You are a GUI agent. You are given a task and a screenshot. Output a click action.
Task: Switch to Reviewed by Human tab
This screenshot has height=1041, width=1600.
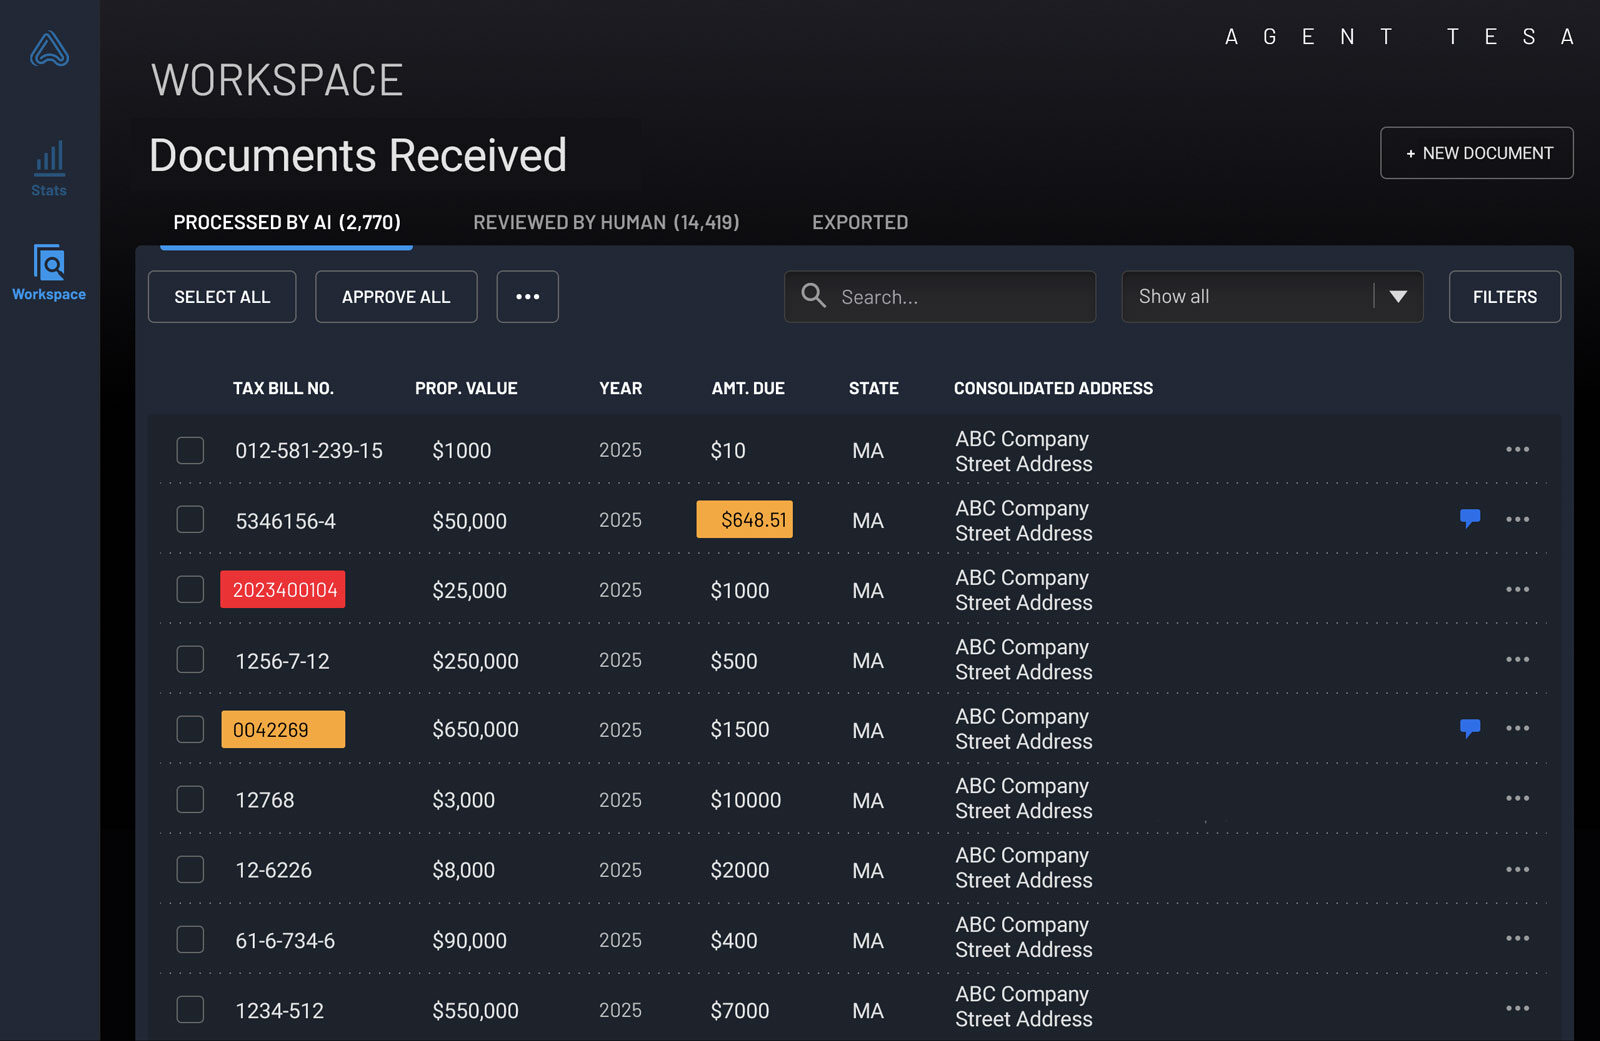(x=606, y=222)
